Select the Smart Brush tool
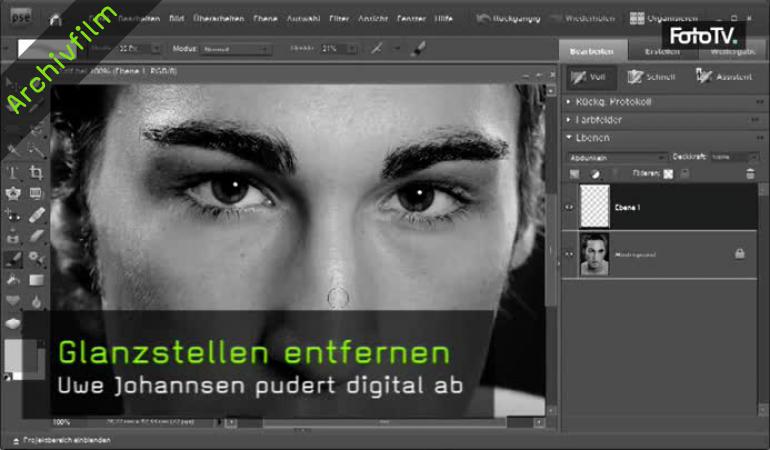Image resolution: width=770 pixels, height=450 pixels. 36,258
